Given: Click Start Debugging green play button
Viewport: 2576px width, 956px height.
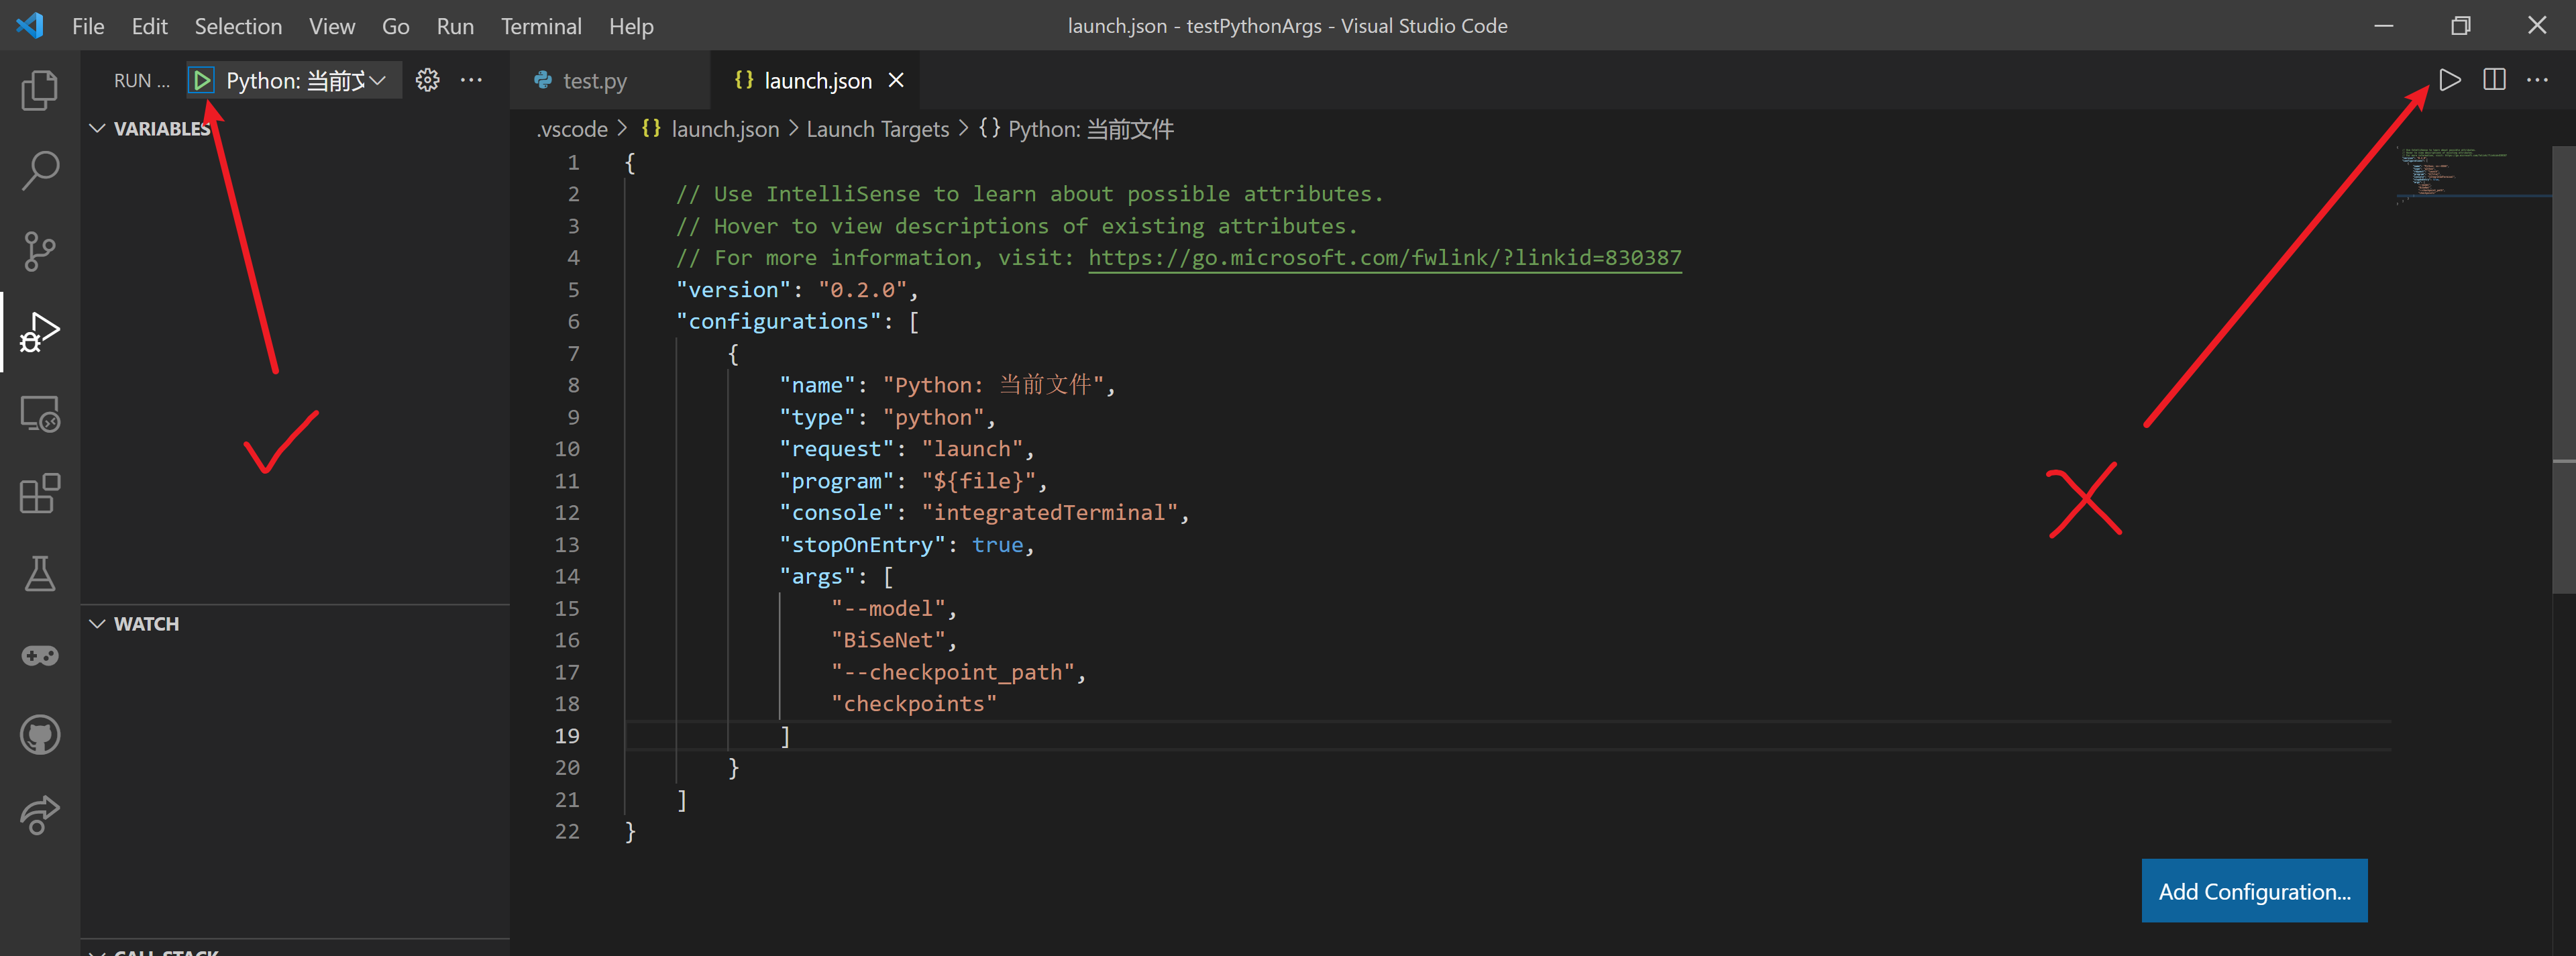Looking at the screenshot, I should pos(202,80).
